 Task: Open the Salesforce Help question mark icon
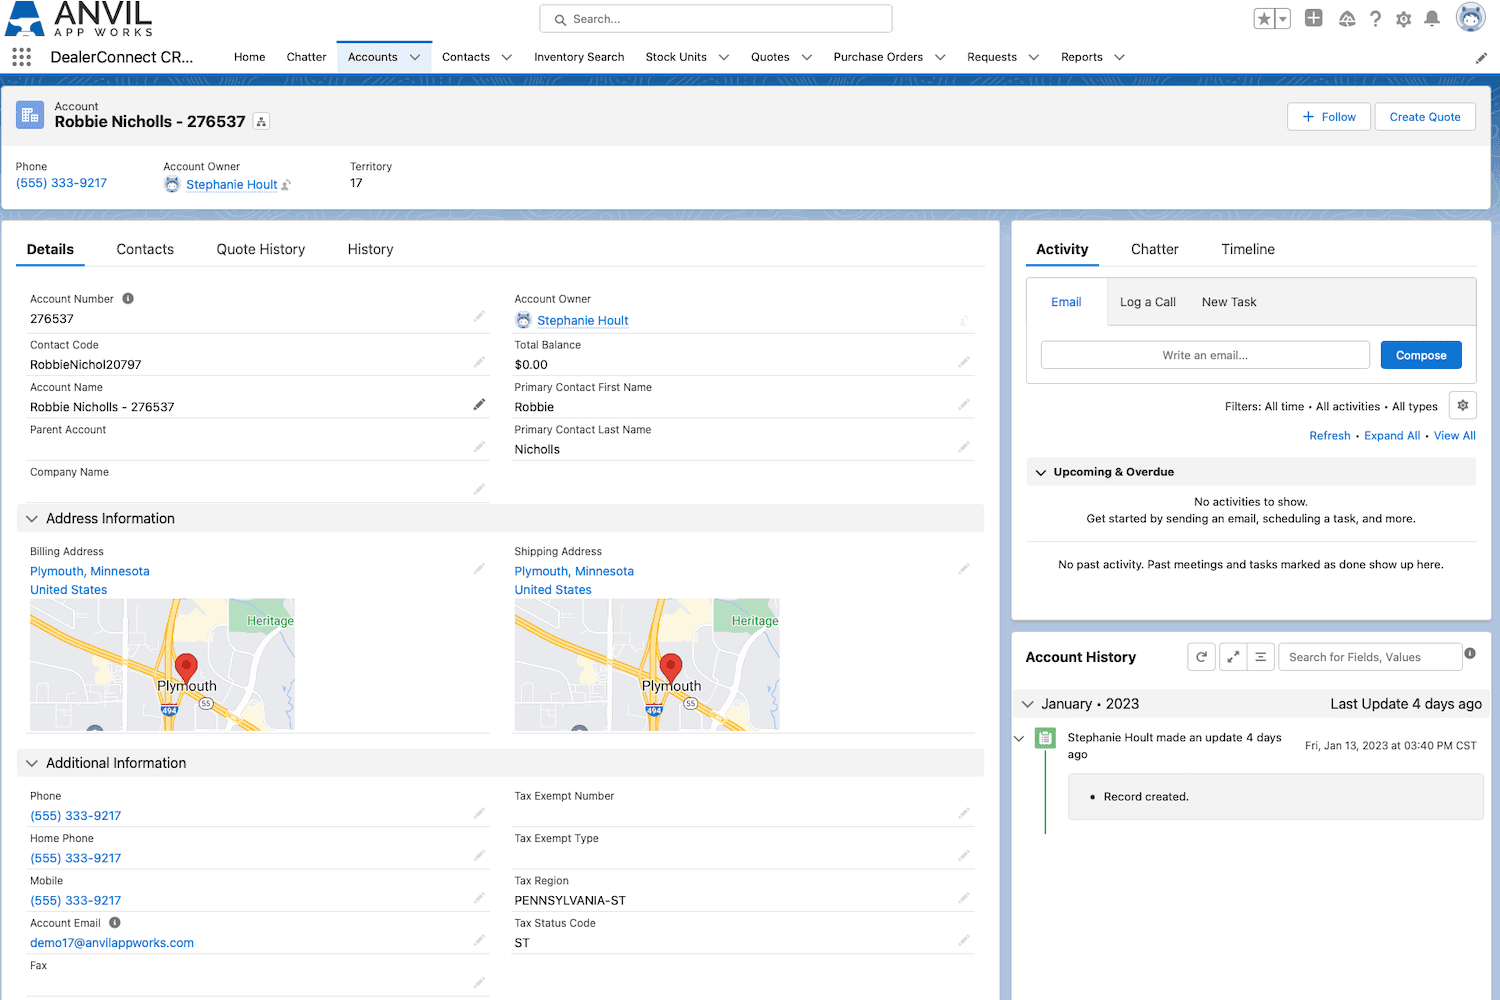[1376, 19]
